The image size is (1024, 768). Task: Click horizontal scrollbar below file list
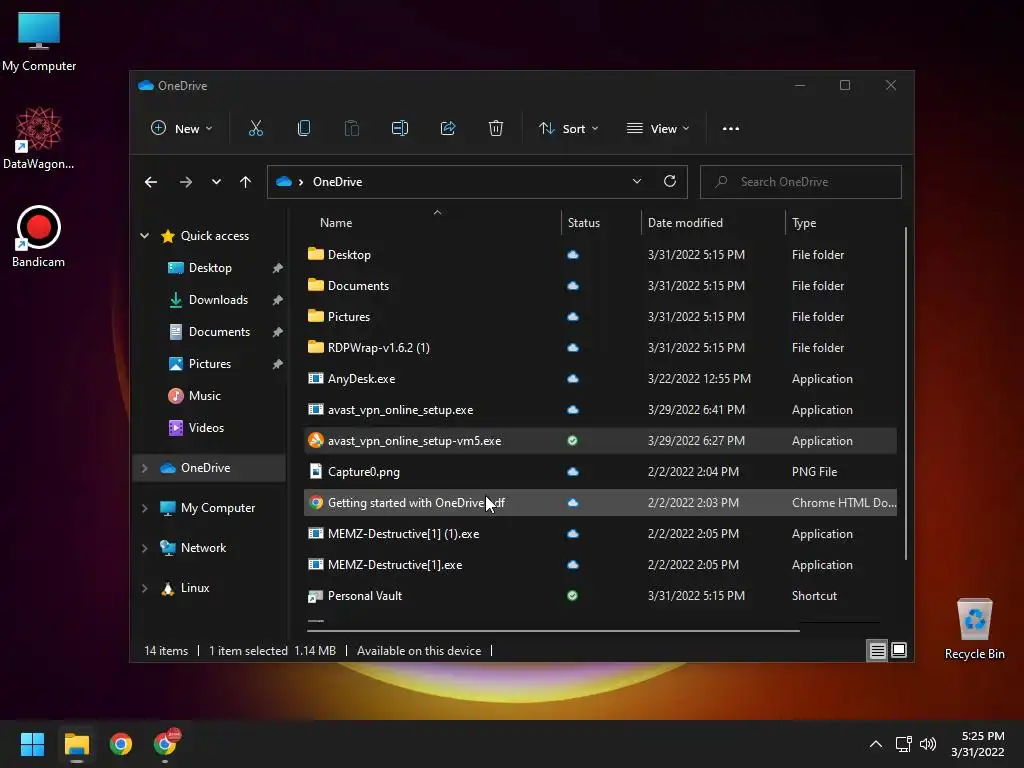click(554, 631)
